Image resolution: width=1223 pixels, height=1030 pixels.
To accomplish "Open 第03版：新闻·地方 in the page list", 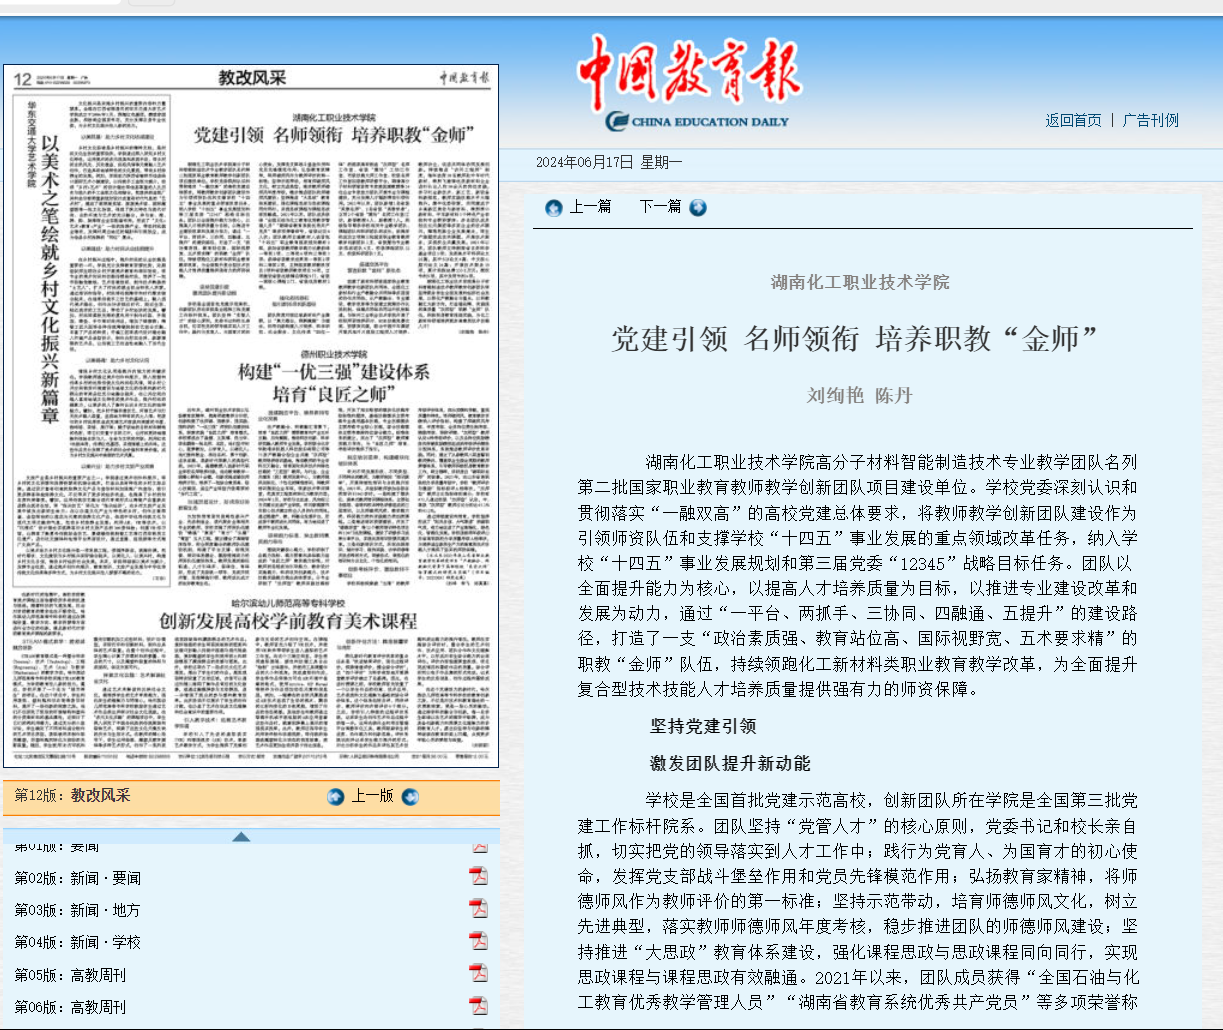I will [77, 910].
